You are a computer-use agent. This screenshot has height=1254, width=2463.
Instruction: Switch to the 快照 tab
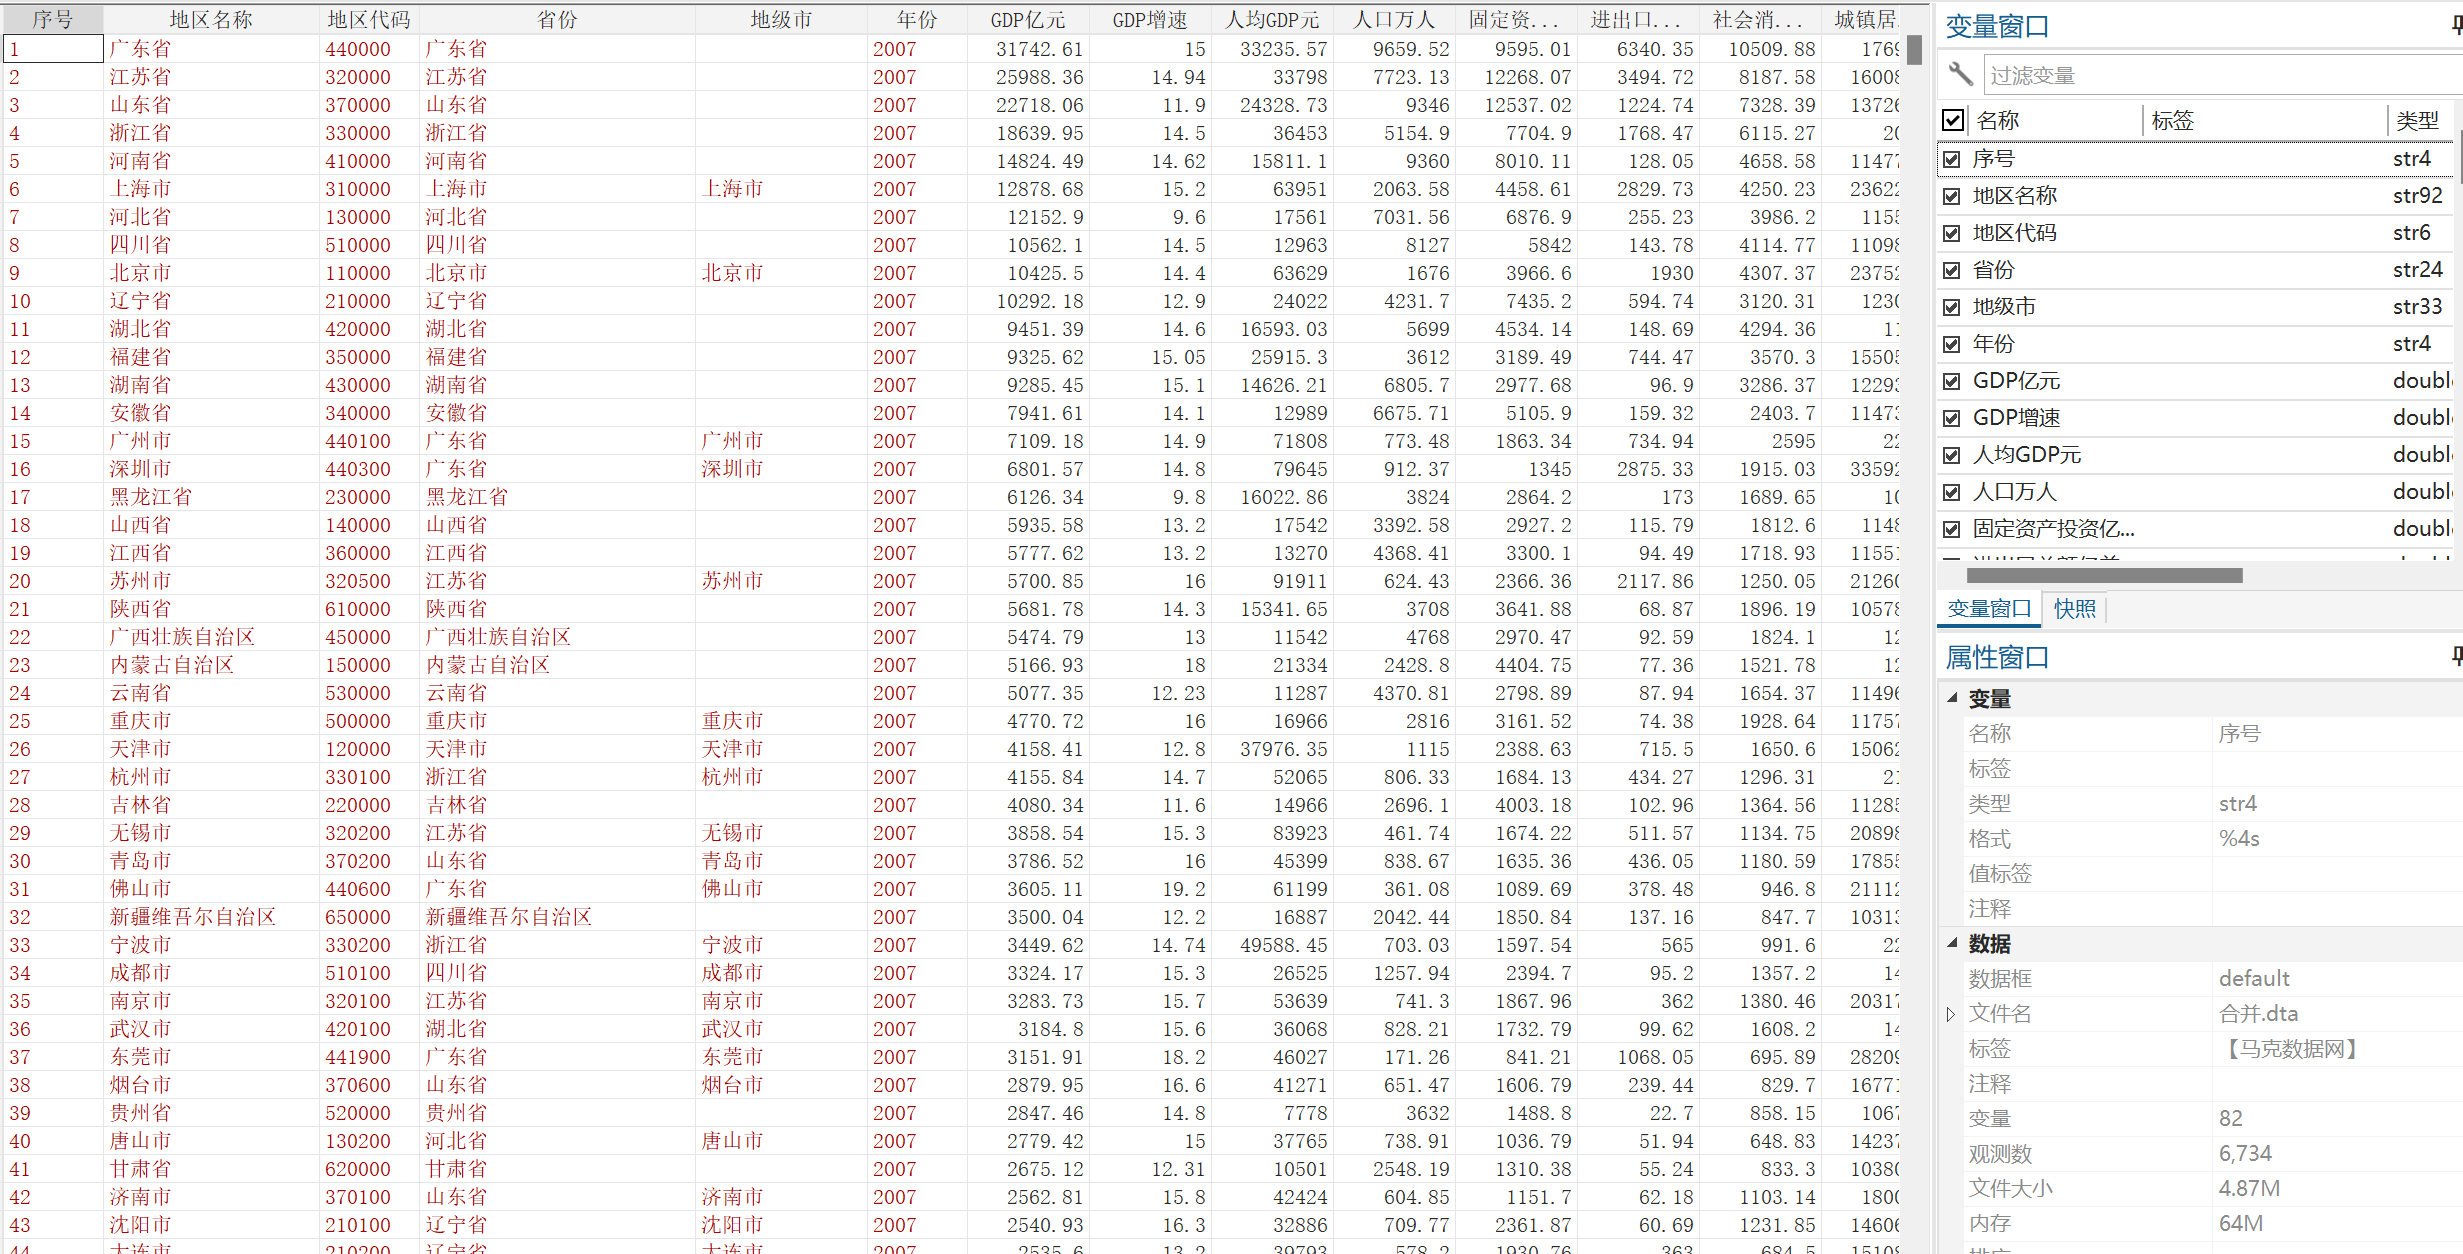2074,608
